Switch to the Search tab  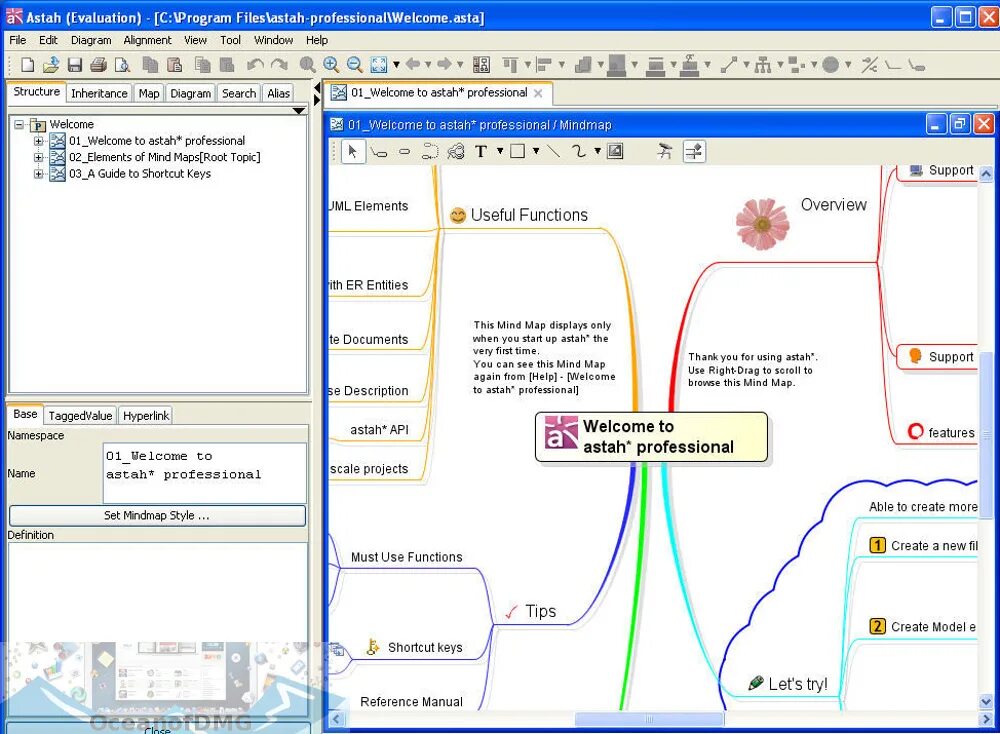pyautogui.click(x=239, y=93)
